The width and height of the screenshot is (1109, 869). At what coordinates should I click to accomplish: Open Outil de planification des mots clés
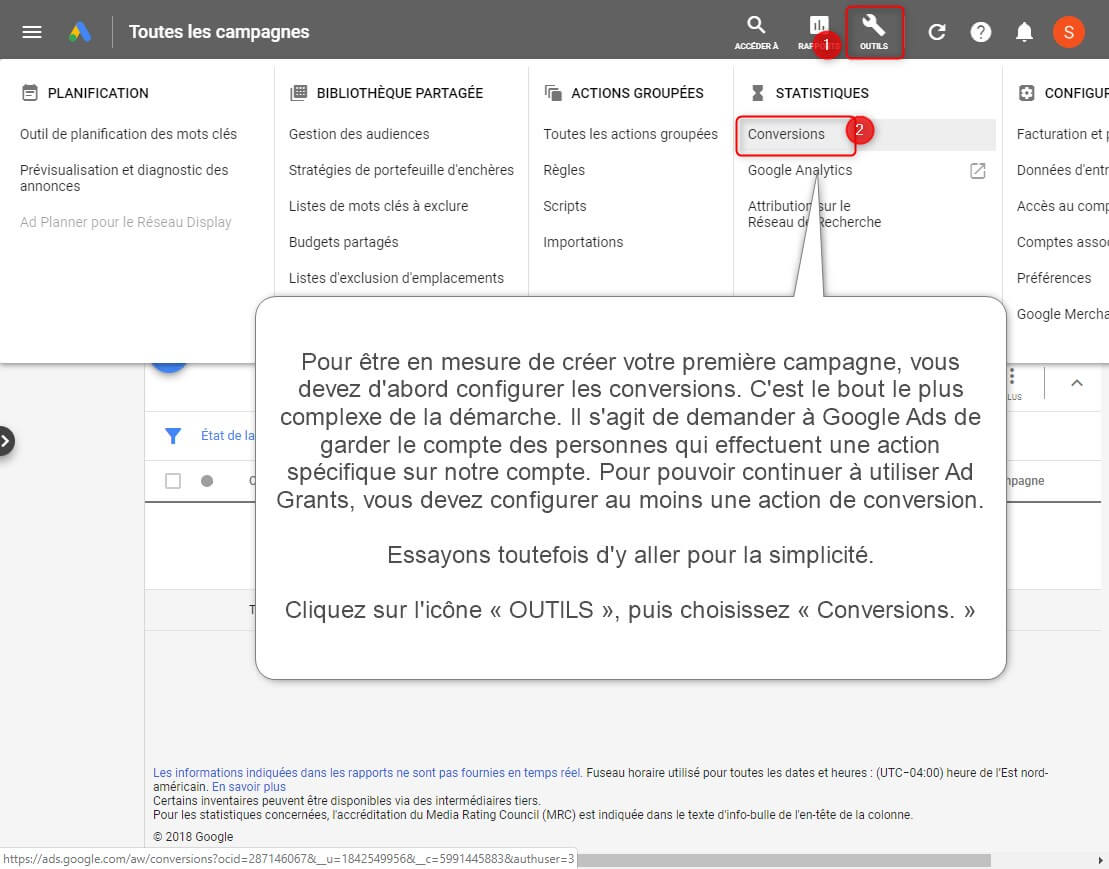(128, 134)
